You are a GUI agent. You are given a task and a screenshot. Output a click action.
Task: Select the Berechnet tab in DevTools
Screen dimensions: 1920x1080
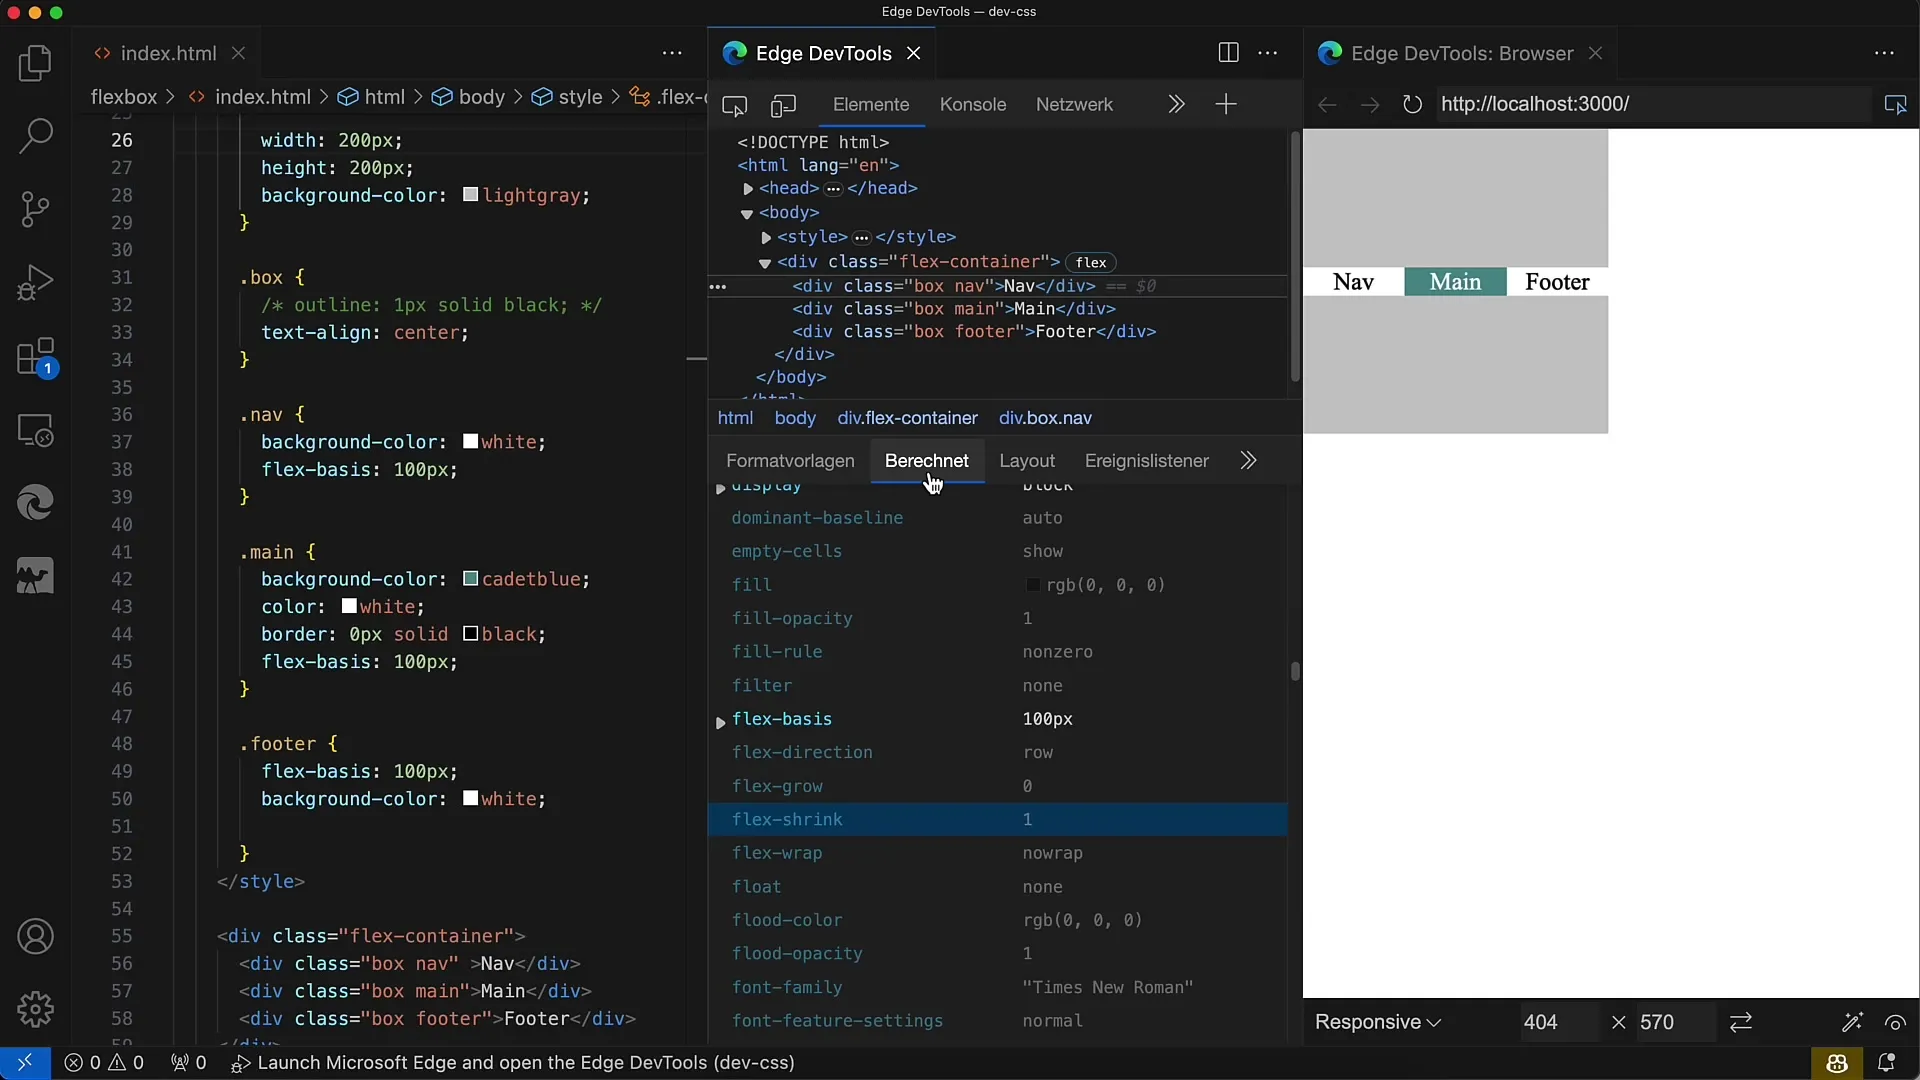(927, 460)
